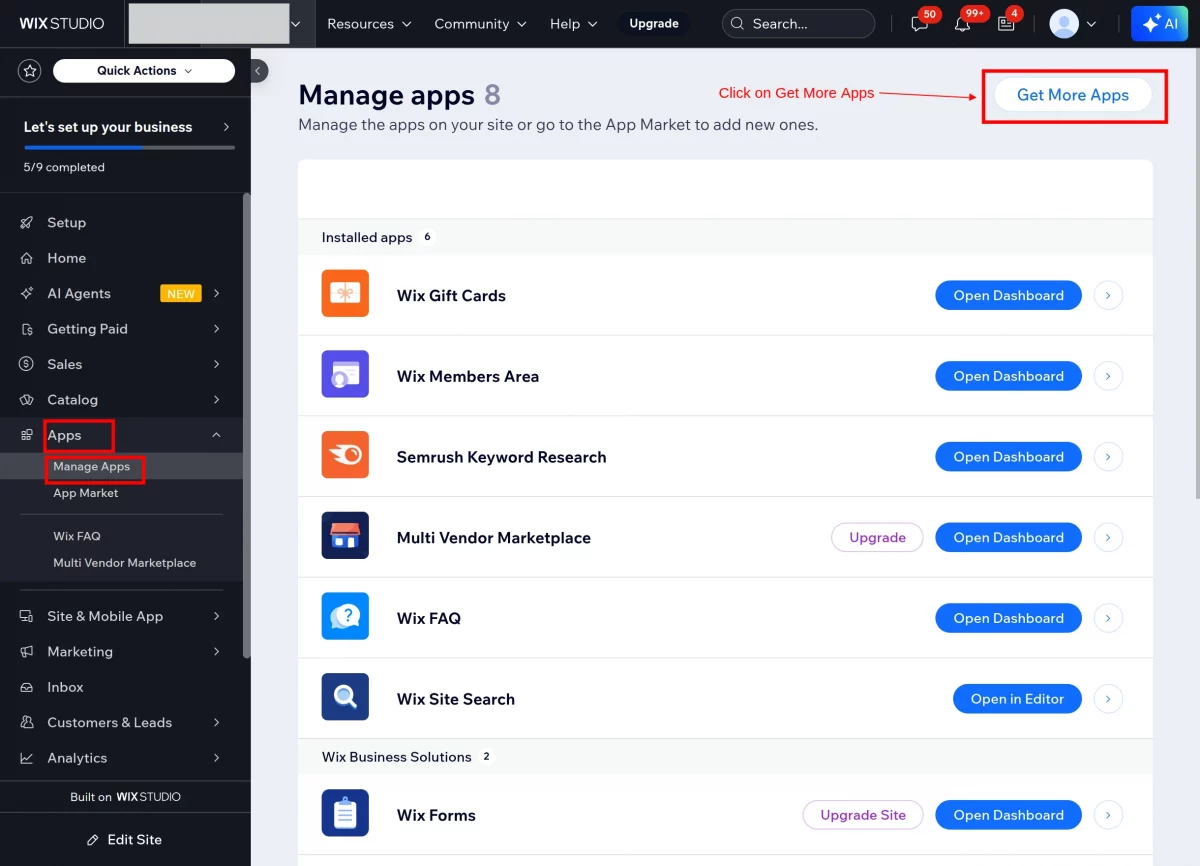
Task: Expand the Getting Paid submenu chevron
Action: (217, 329)
